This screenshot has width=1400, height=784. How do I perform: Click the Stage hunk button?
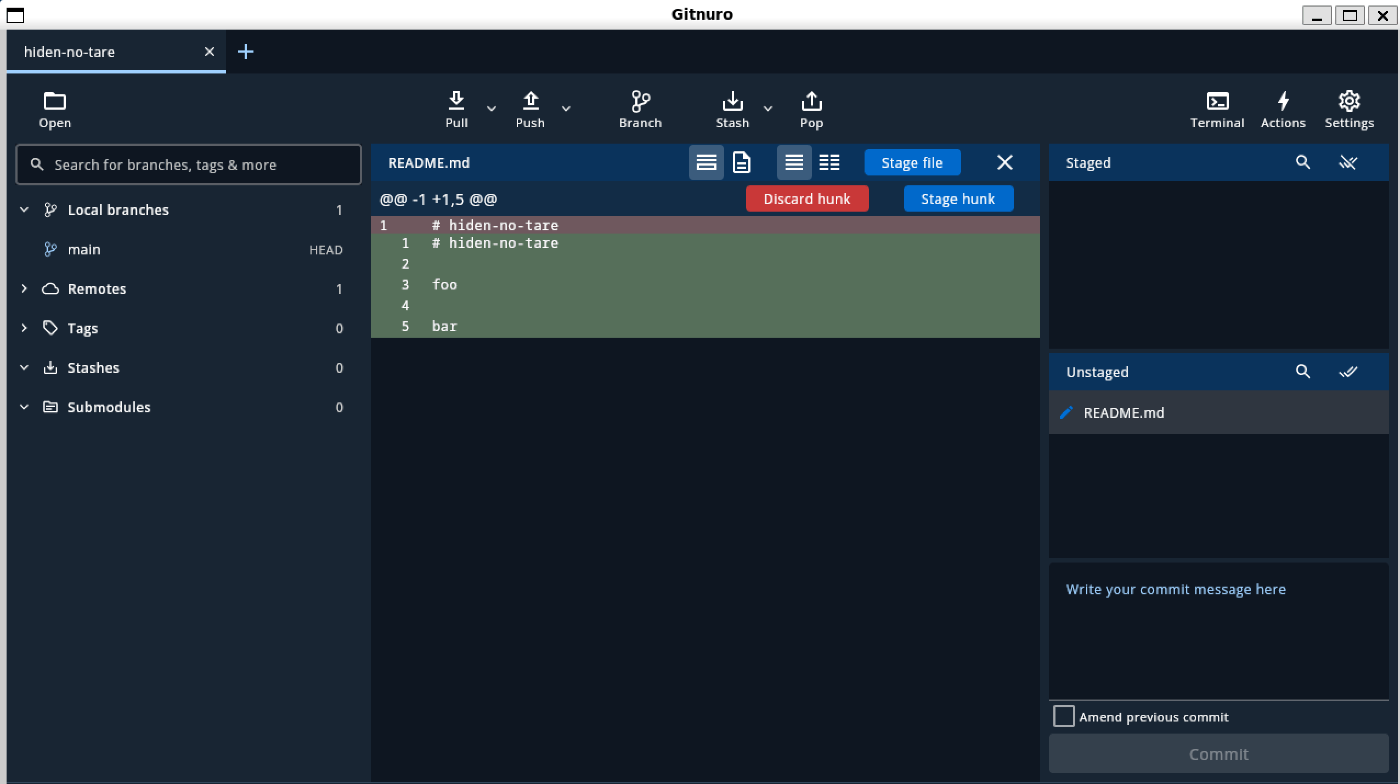point(958,199)
